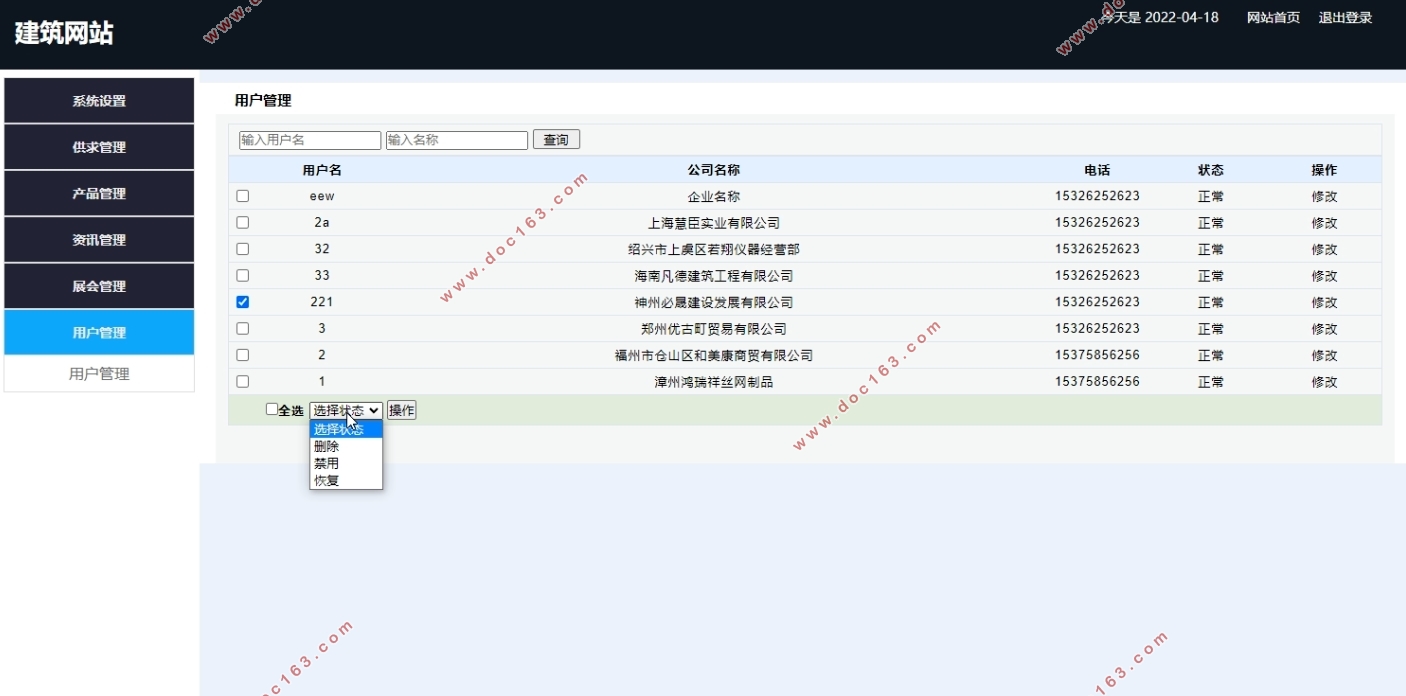The height and width of the screenshot is (696, 1406).
Task: Click the 公司名称 column header
Action: (x=714, y=170)
